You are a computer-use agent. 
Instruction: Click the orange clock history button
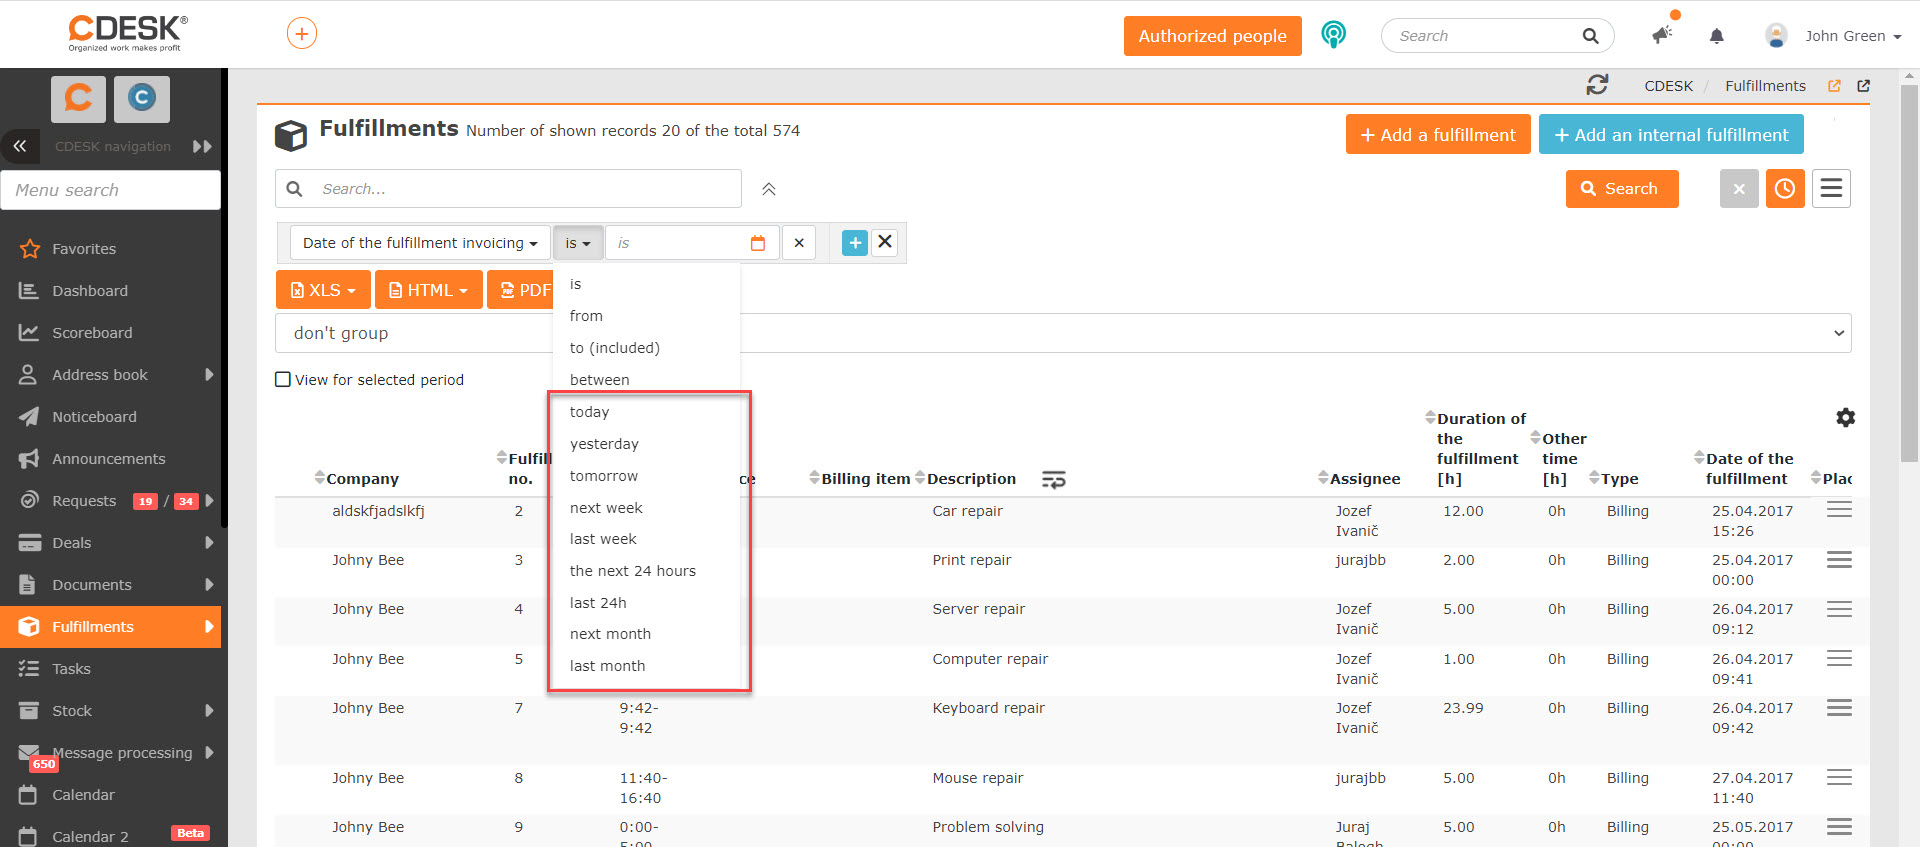pos(1785,188)
